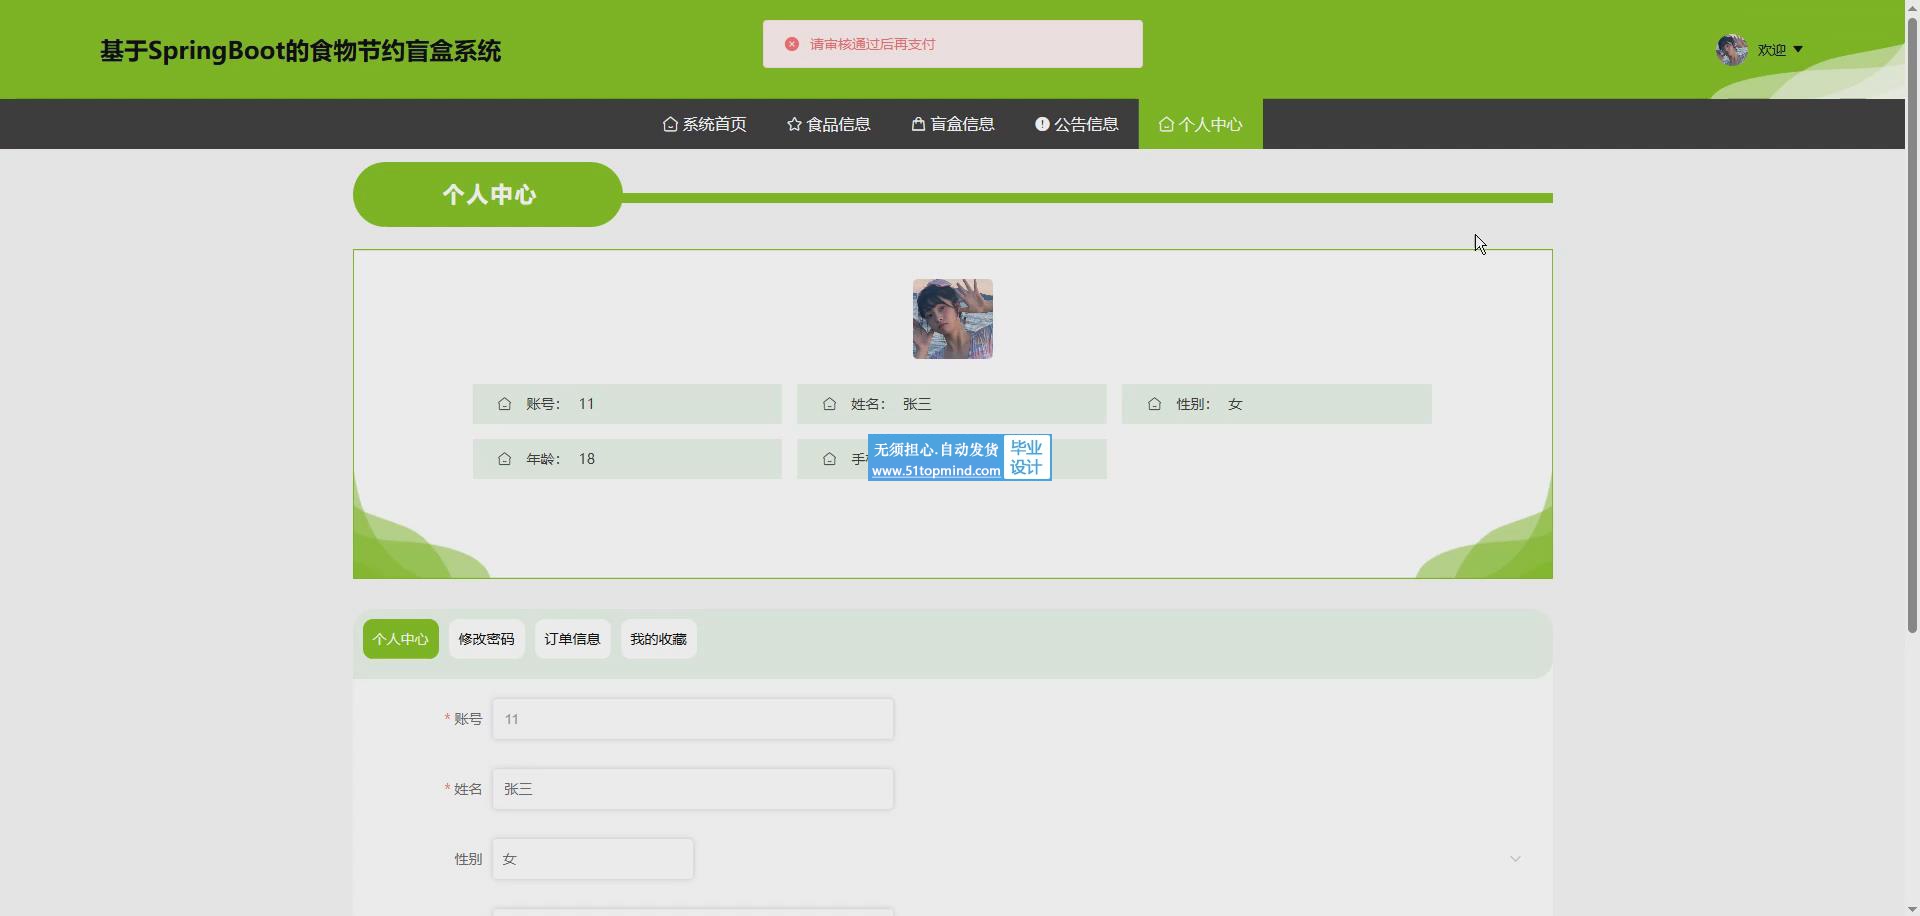Click the bag icon beside 盲盒信息
Viewport: 1920px width, 916px height.
(918, 124)
